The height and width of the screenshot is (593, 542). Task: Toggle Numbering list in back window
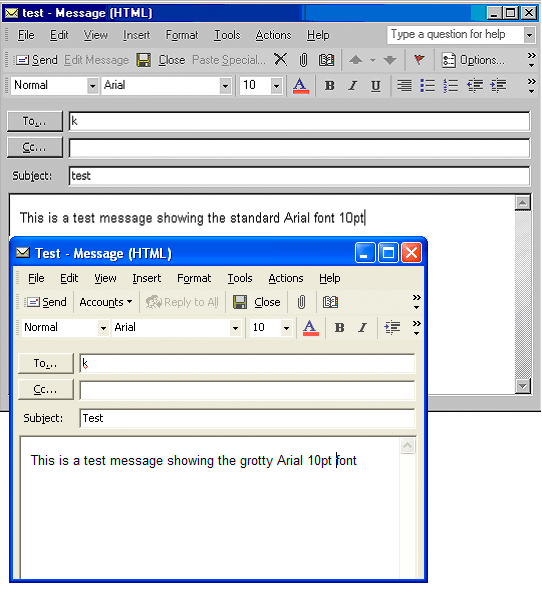click(451, 85)
